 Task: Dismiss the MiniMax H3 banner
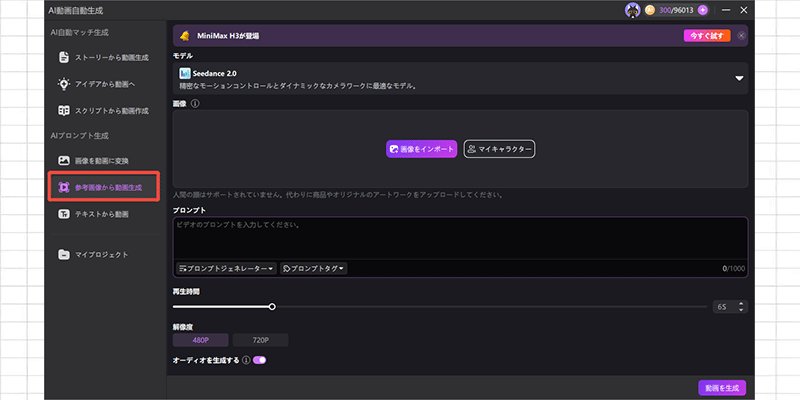[x=741, y=36]
